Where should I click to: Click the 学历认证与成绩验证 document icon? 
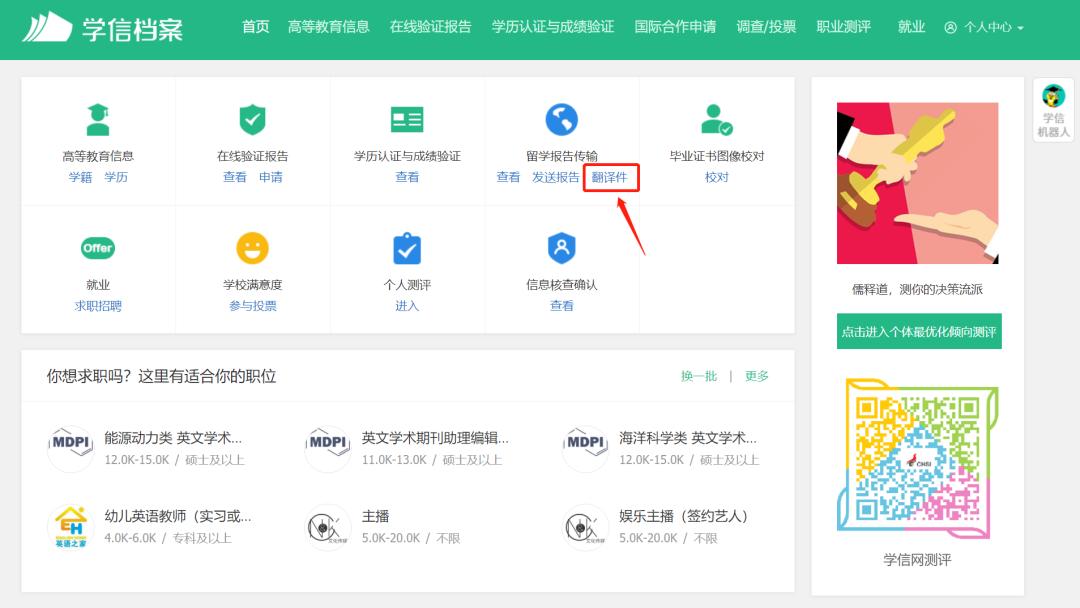[406, 118]
